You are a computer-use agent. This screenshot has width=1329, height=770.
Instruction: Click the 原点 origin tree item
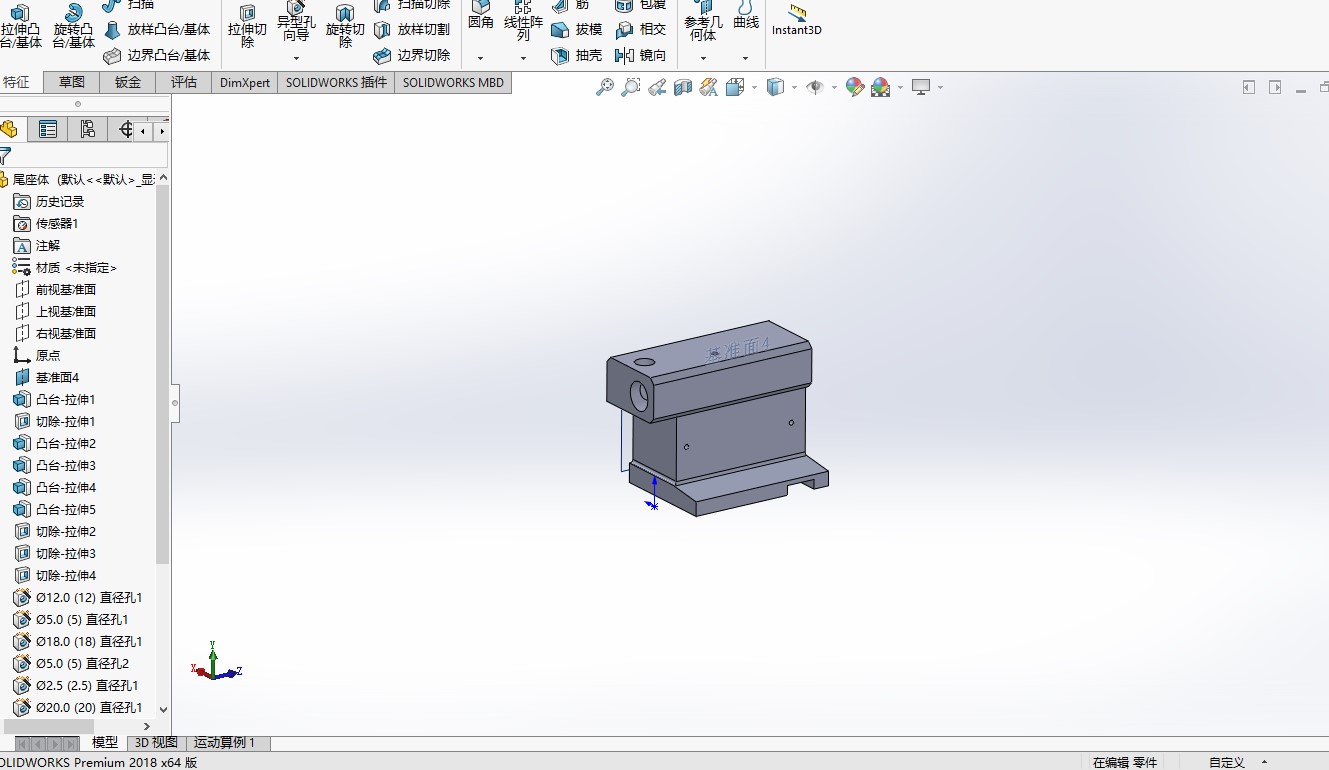36,356
